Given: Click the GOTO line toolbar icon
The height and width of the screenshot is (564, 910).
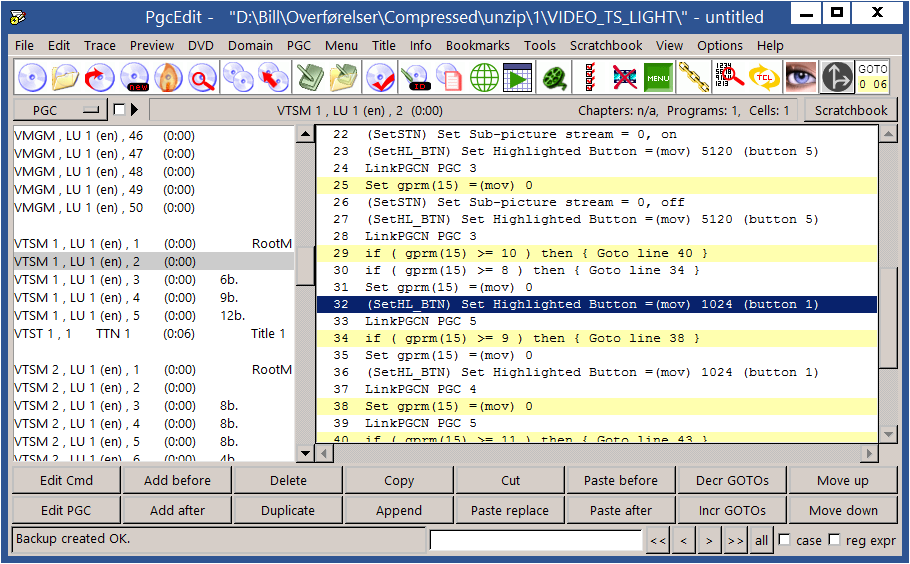Looking at the screenshot, I should point(872,77).
